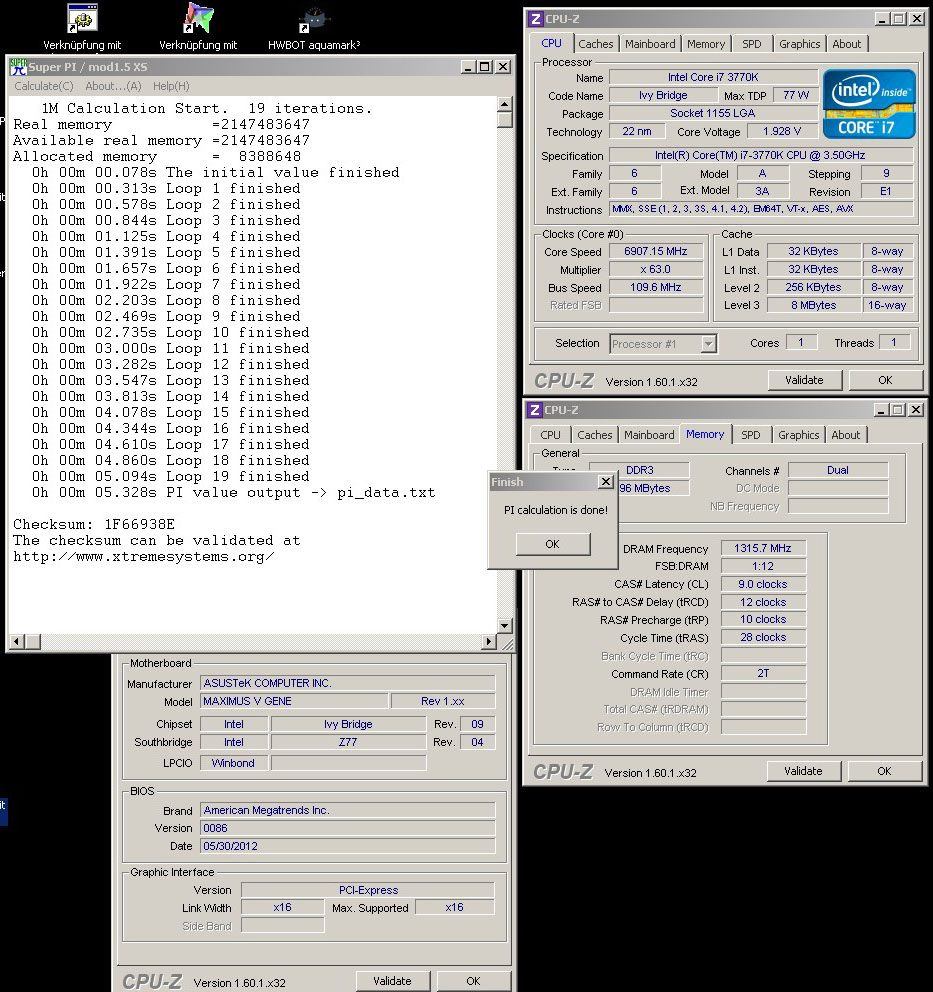Click the Multiplier x 63.0 value
The image size is (933, 992).
656,270
